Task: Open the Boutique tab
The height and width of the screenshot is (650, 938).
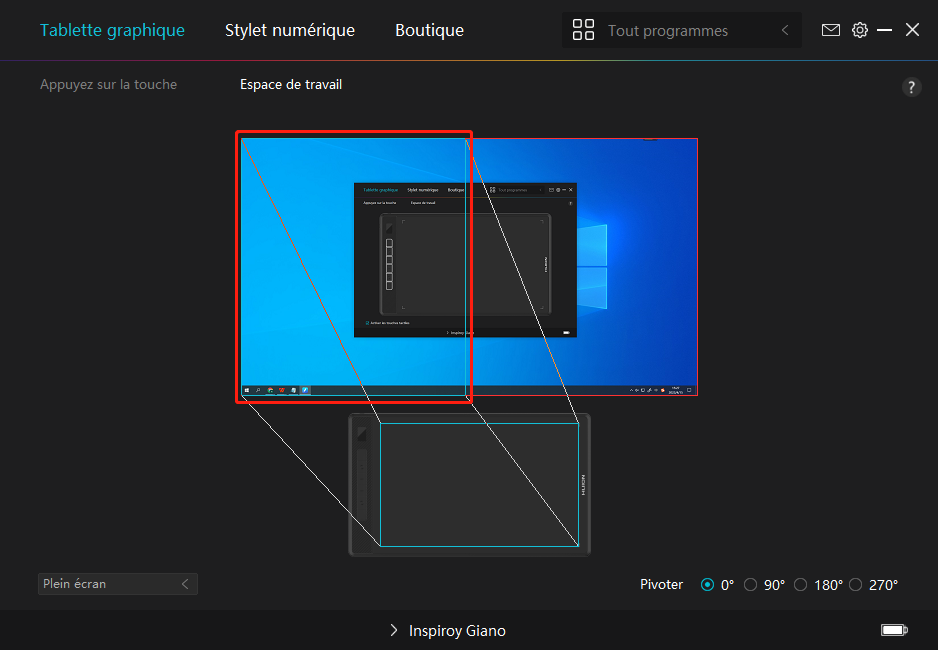Action: pos(429,30)
